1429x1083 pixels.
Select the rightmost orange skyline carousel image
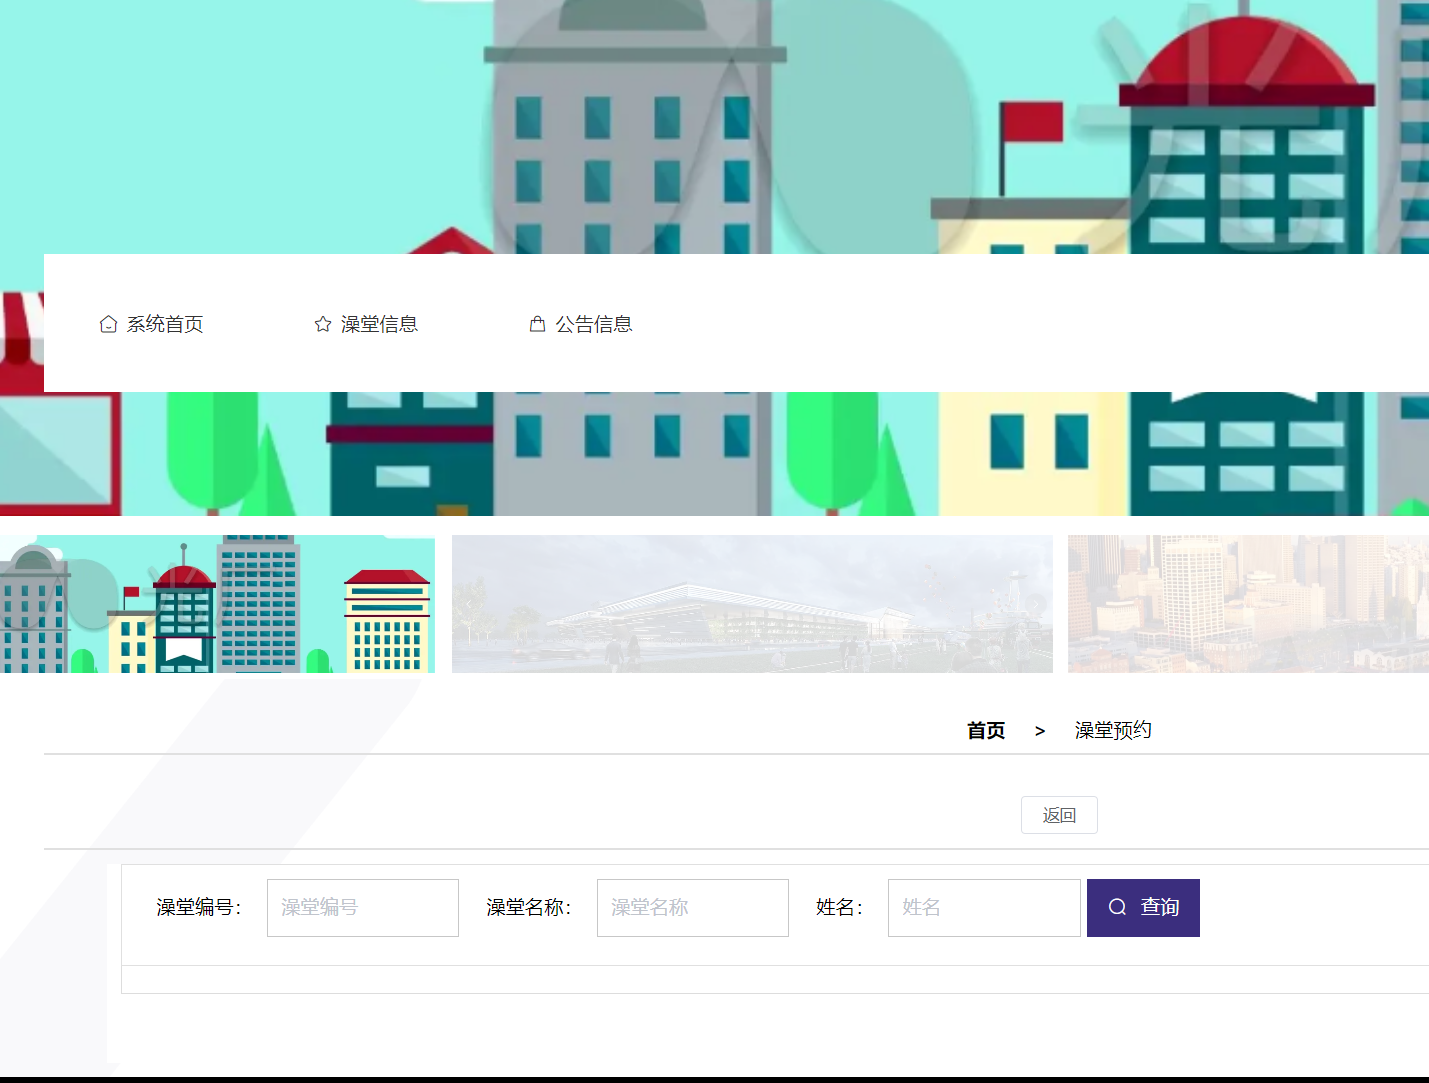[x=1248, y=603]
